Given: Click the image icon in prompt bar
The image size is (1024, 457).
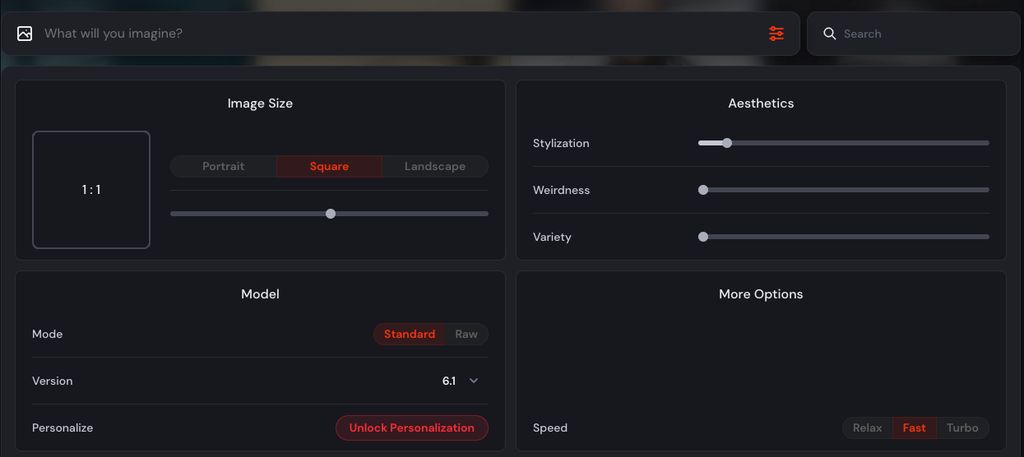Looking at the screenshot, I should pyautogui.click(x=25, y=34).
